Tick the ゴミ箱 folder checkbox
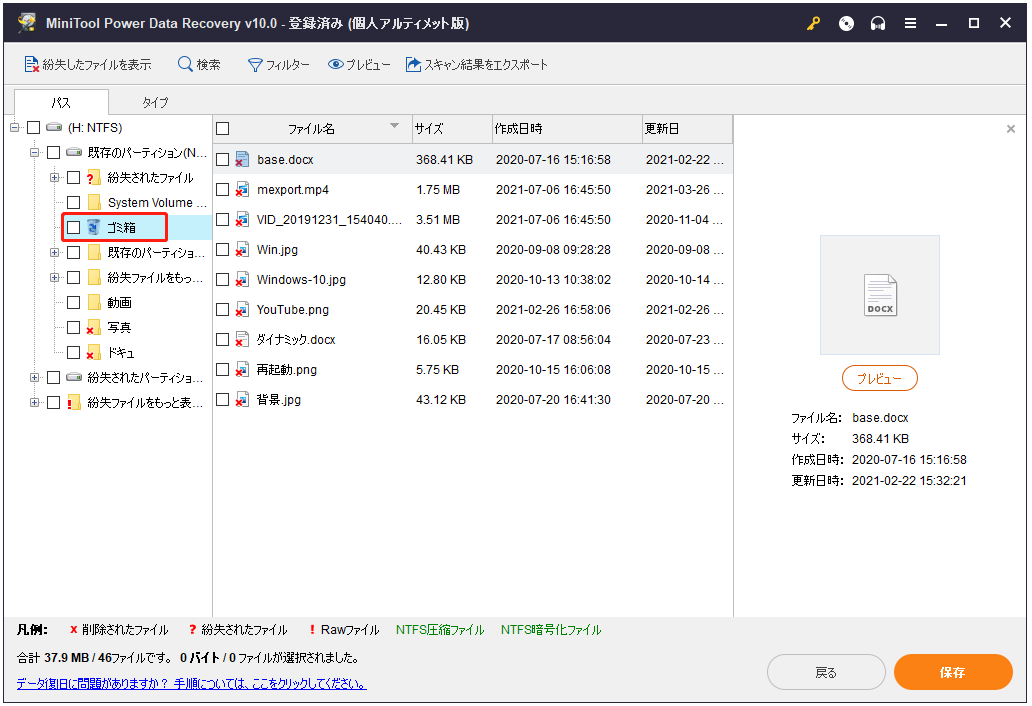The height and width of the screenshot is (706, 1032). tap(74, 228)
